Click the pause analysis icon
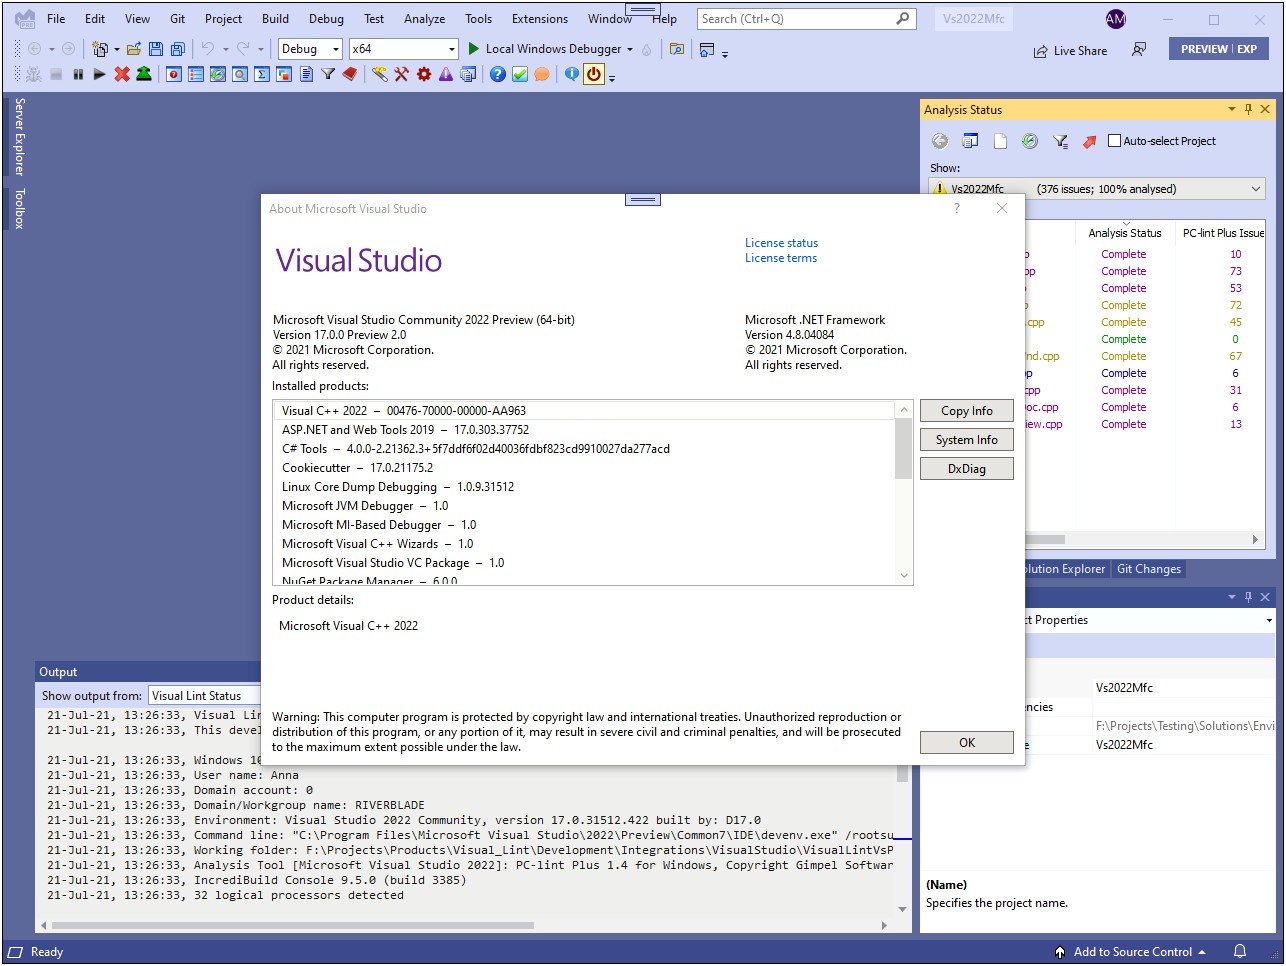 click(78, 74)
